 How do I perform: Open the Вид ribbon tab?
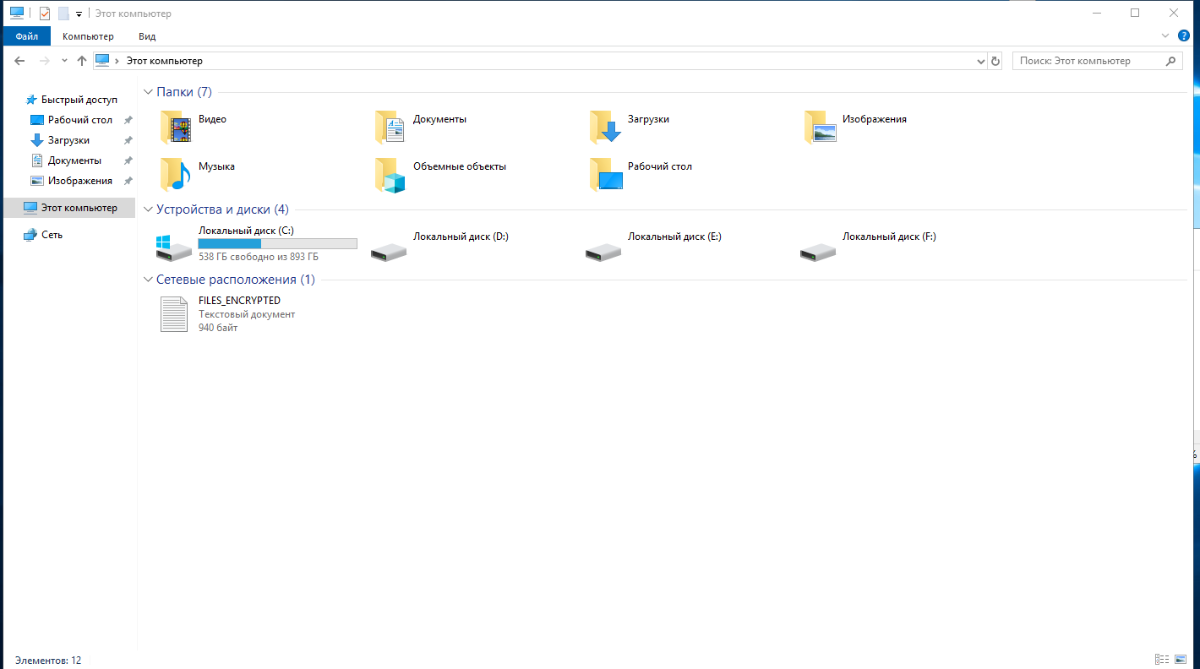(147, 36)
